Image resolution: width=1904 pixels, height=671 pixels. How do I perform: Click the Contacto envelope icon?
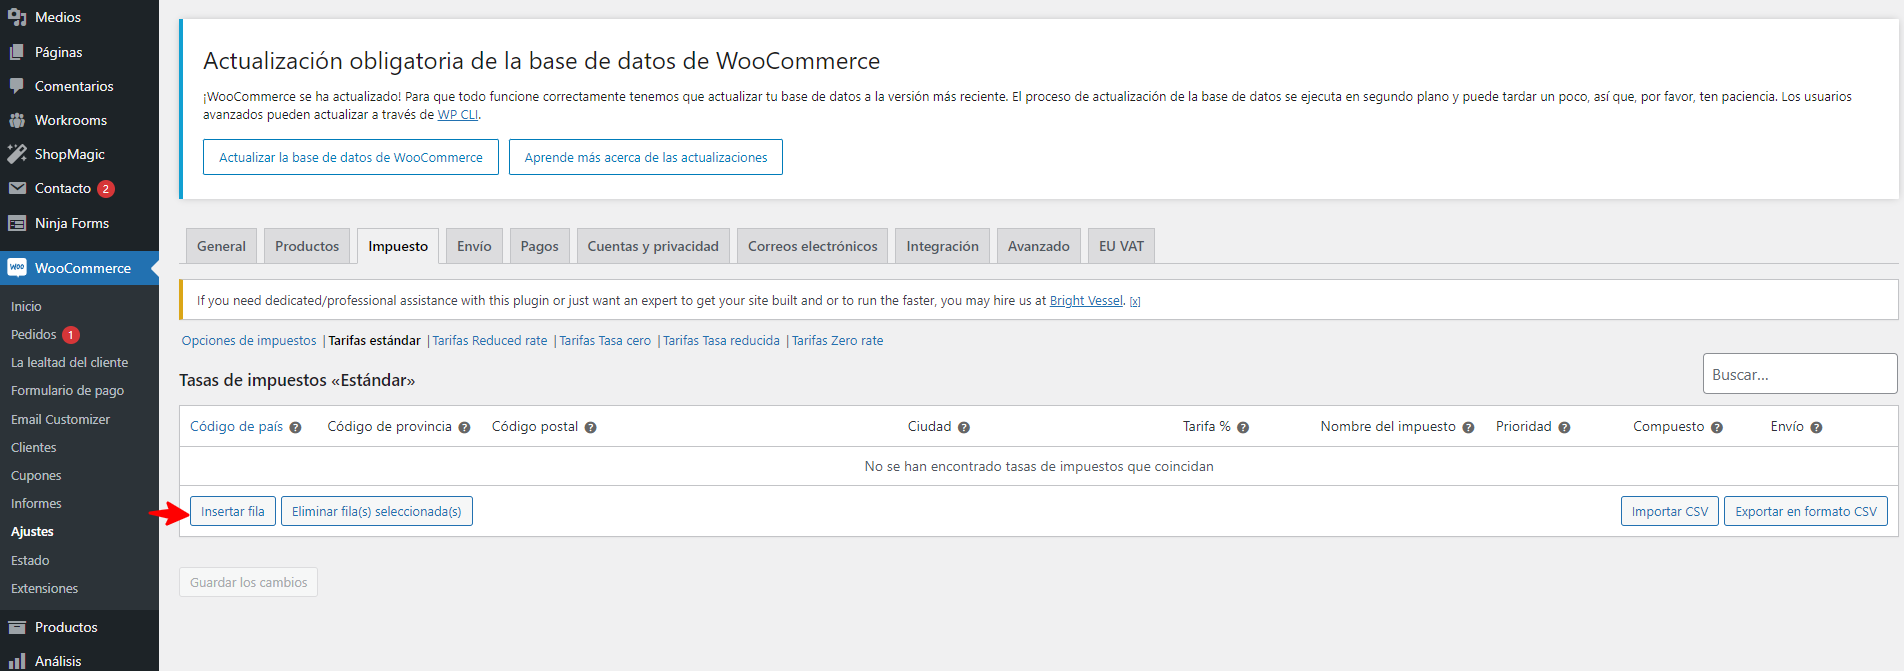pos(17,188)
